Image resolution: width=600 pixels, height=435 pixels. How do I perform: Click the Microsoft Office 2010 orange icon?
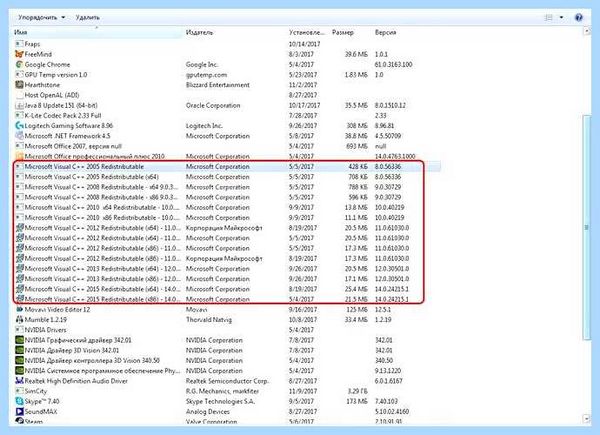[19, 156]
